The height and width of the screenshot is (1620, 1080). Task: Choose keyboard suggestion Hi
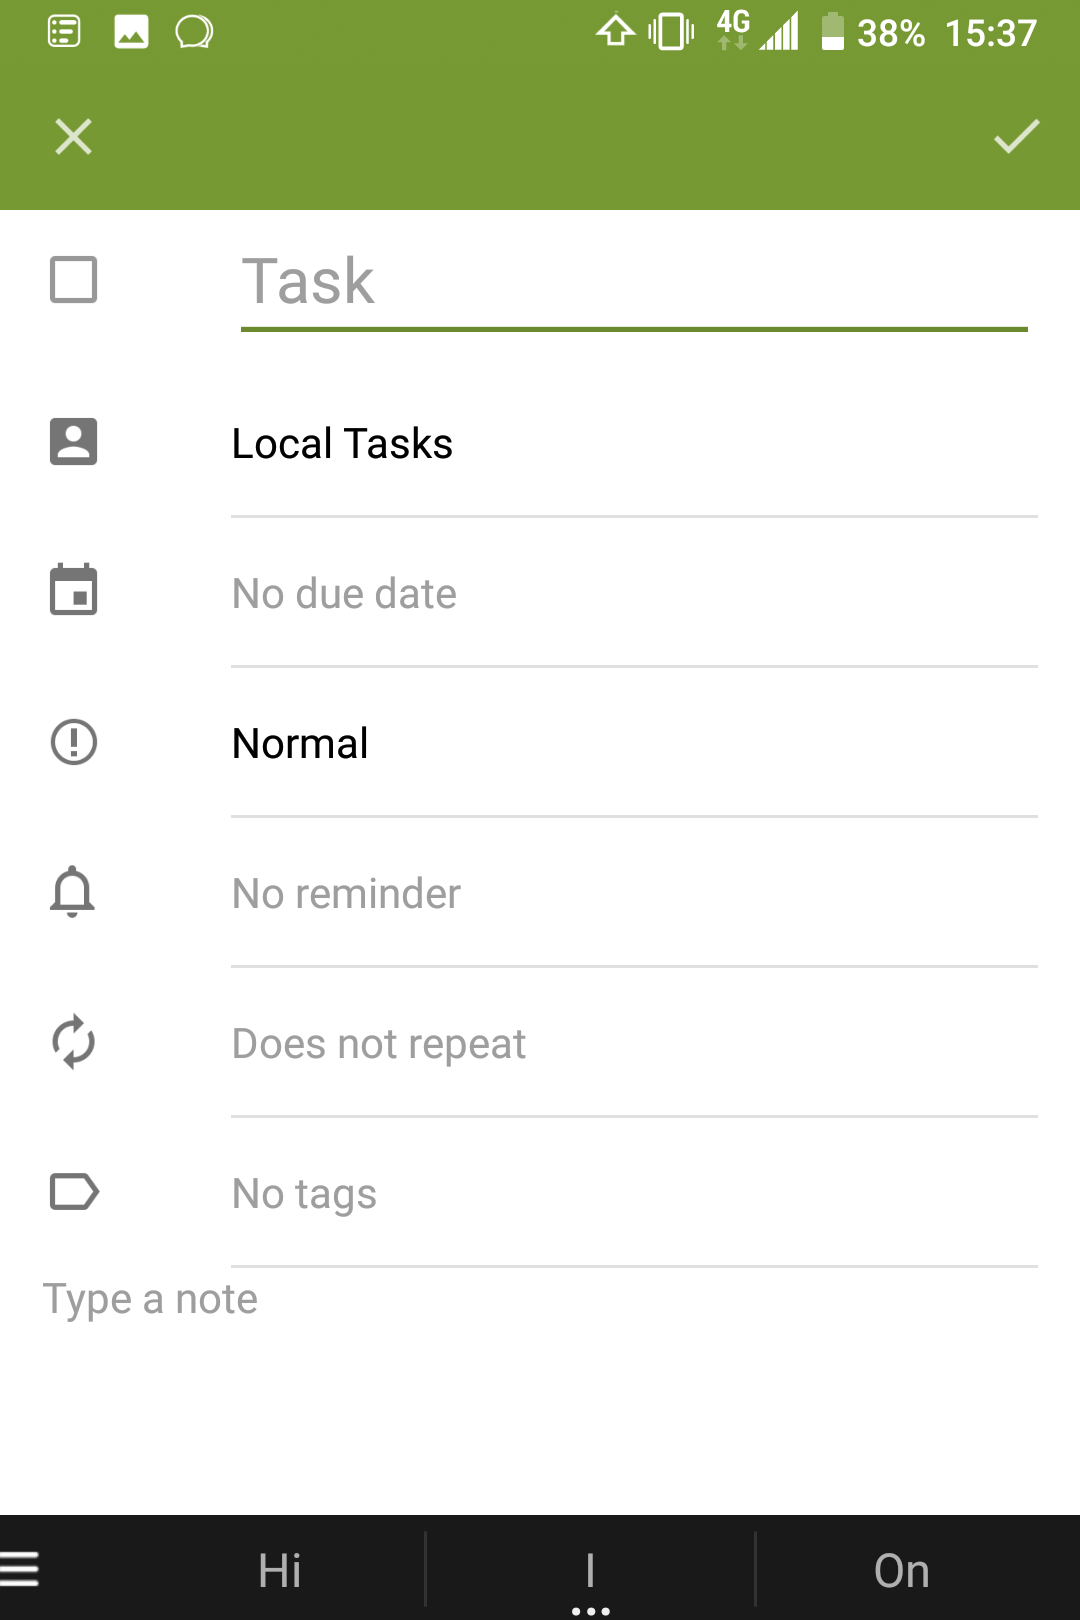(x=279, y=1570)
